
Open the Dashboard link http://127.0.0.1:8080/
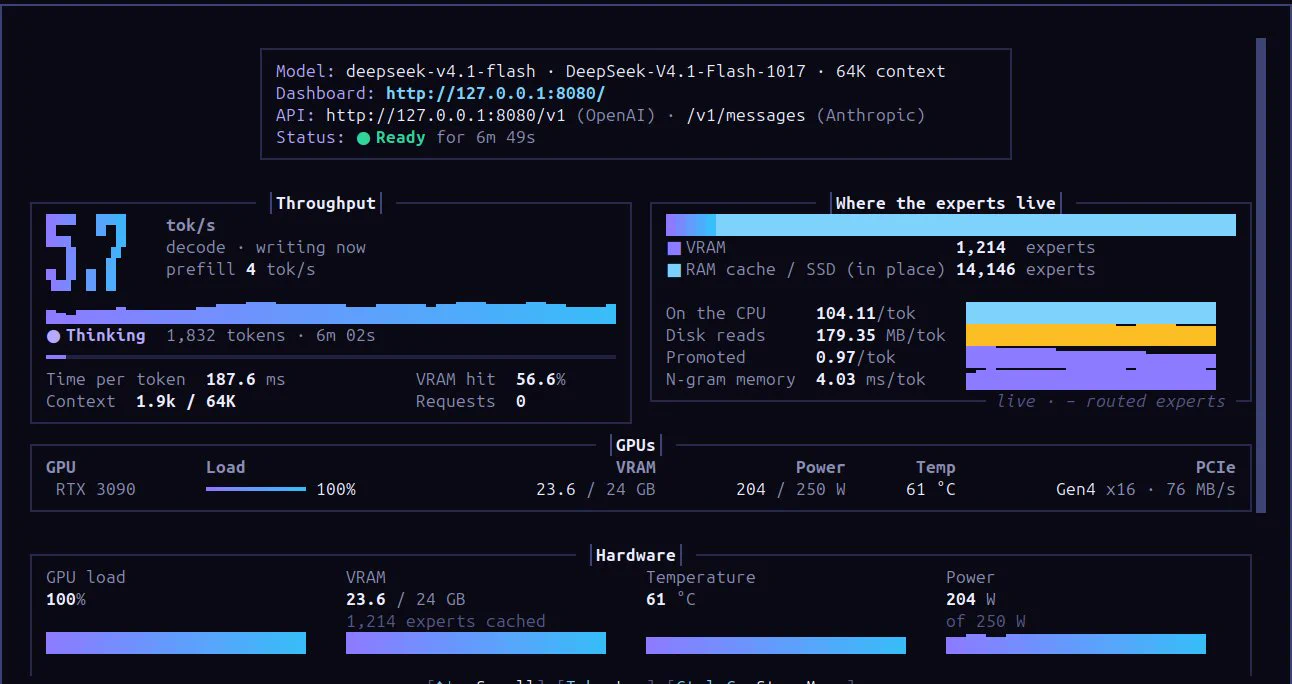(496, 93)
